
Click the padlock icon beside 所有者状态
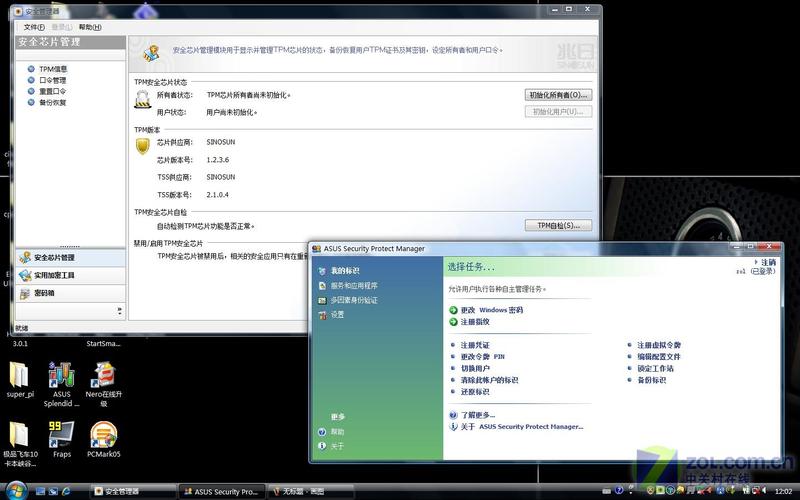142,99
